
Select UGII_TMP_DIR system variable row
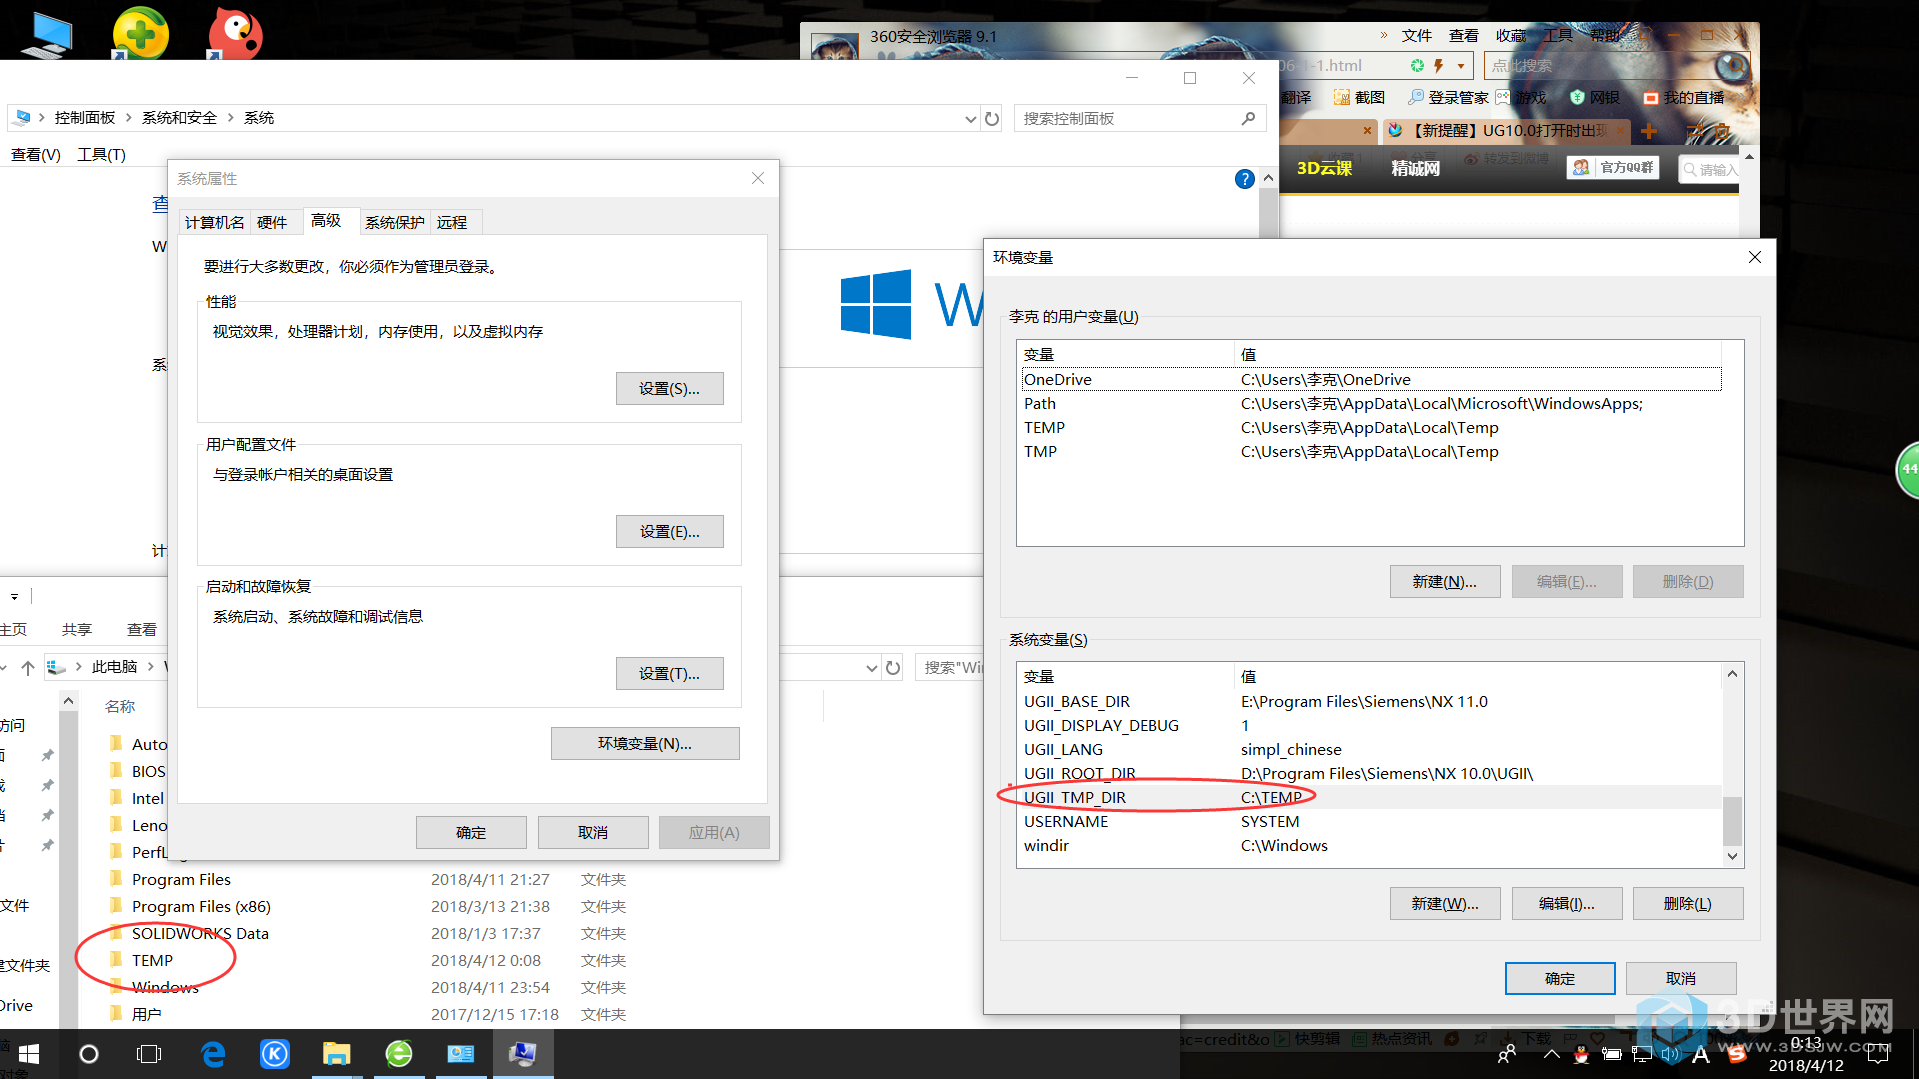pyautogui.click(x=1370, y=797)
